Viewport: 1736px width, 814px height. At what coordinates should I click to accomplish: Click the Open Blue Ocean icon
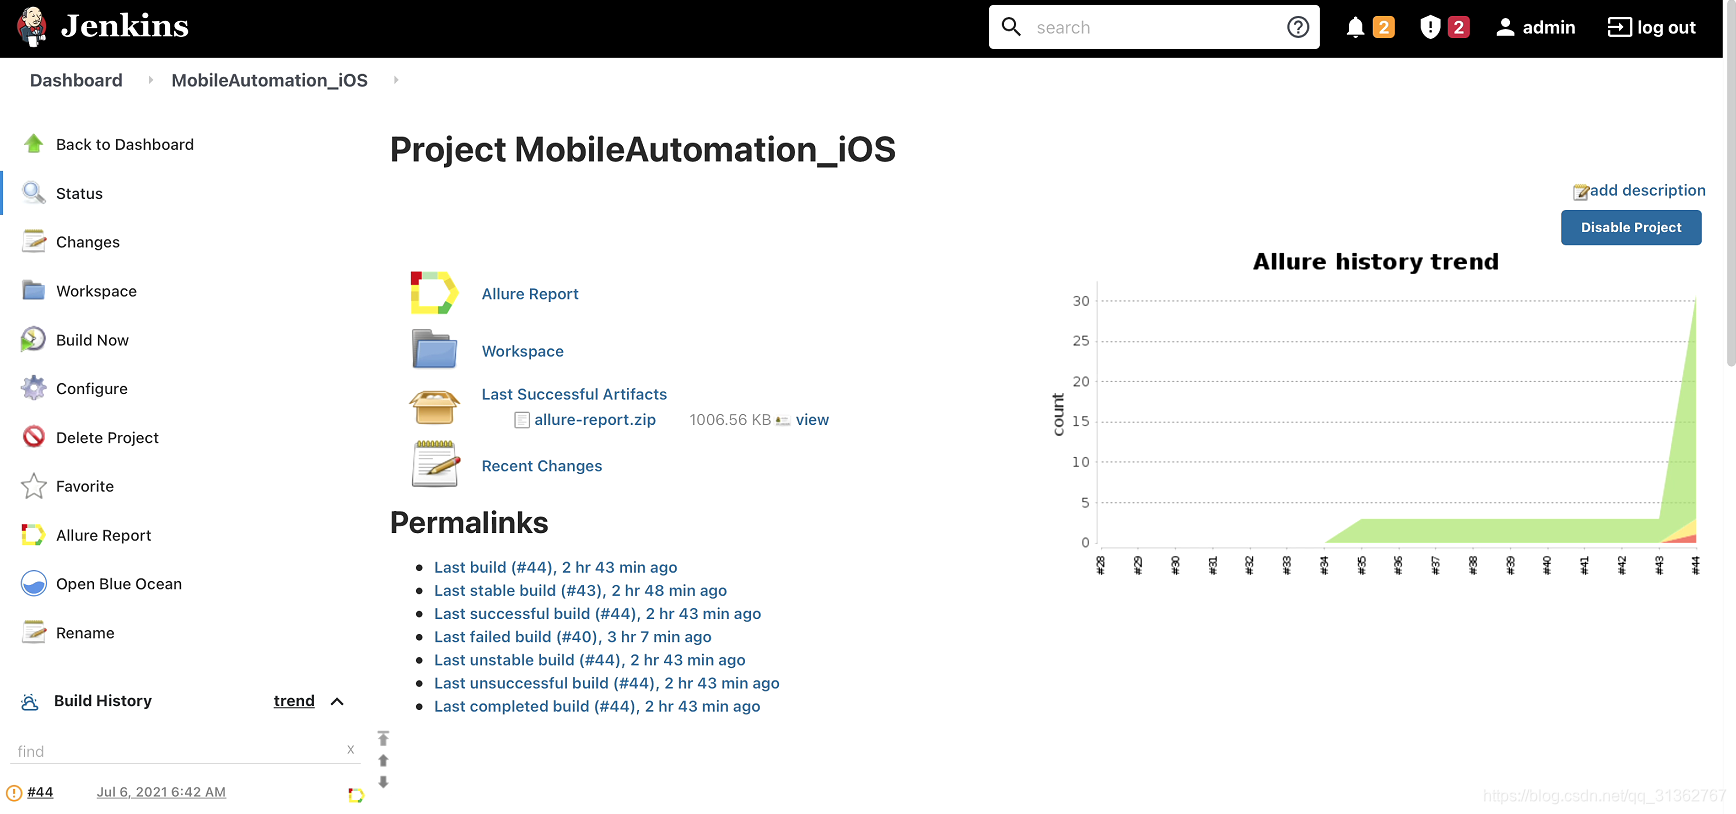(34, 584)
